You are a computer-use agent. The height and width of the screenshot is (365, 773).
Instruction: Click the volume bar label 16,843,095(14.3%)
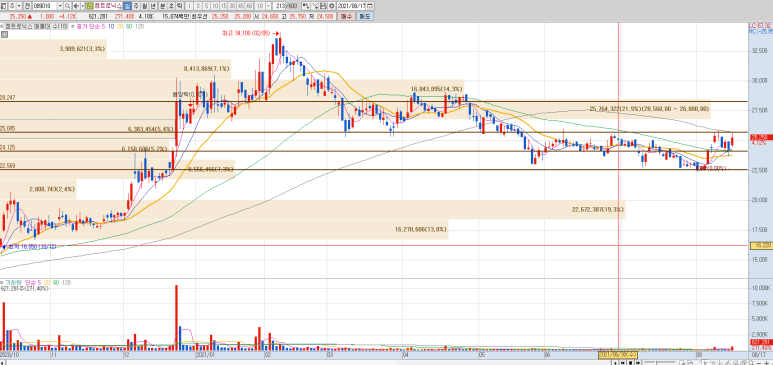[x=437, y=89]
